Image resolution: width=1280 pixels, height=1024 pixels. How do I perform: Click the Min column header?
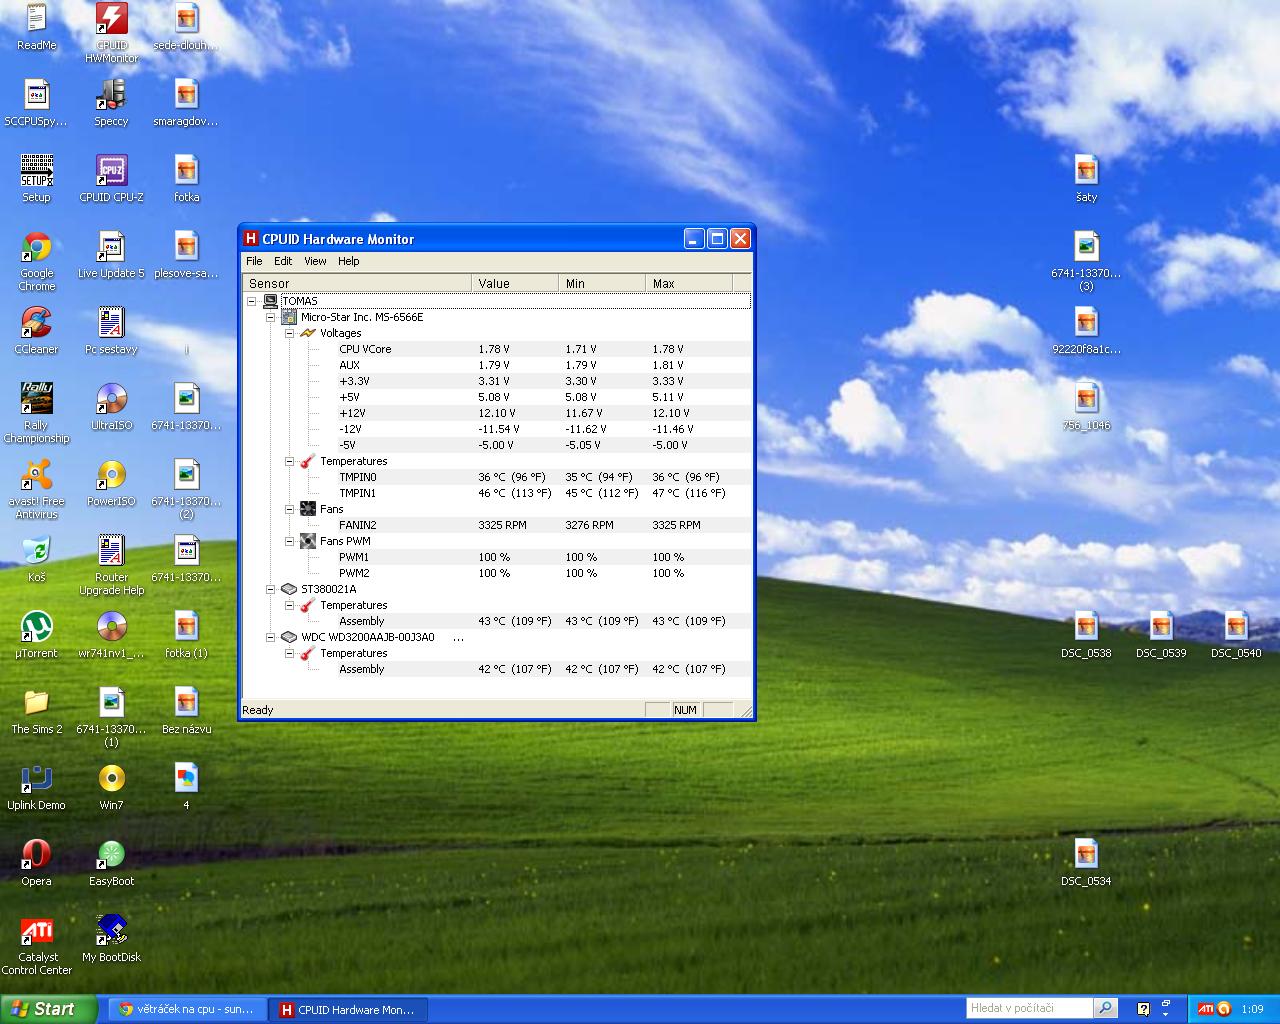click(602, 284)
